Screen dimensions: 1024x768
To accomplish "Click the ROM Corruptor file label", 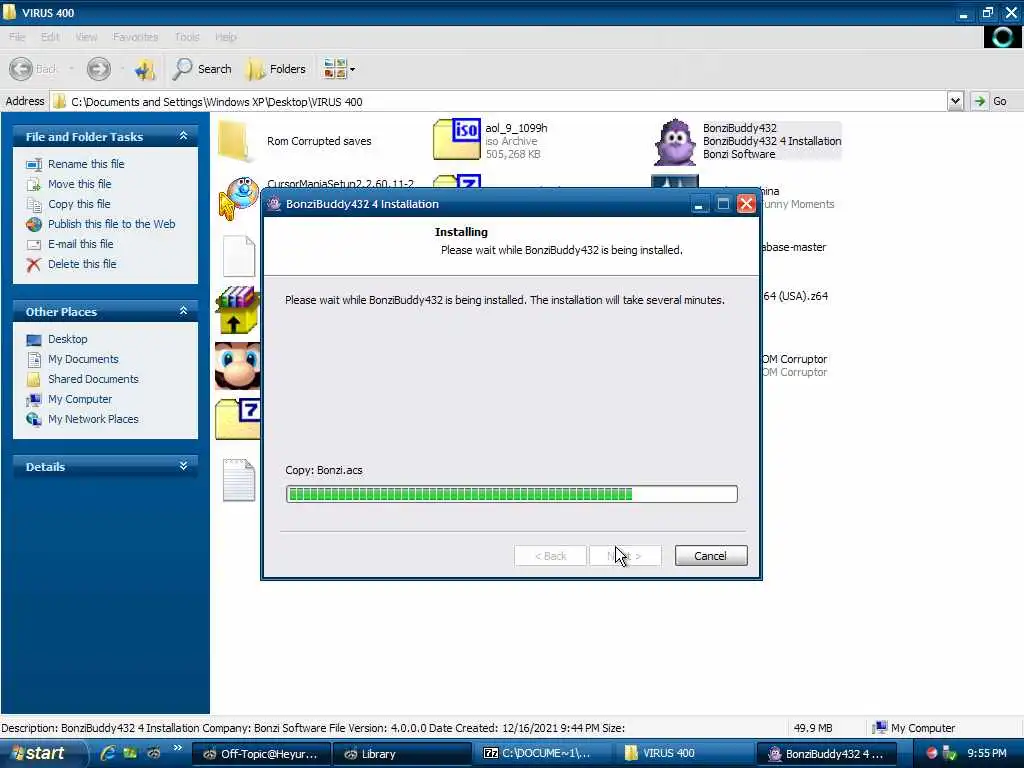I will (x=795, y=359).
